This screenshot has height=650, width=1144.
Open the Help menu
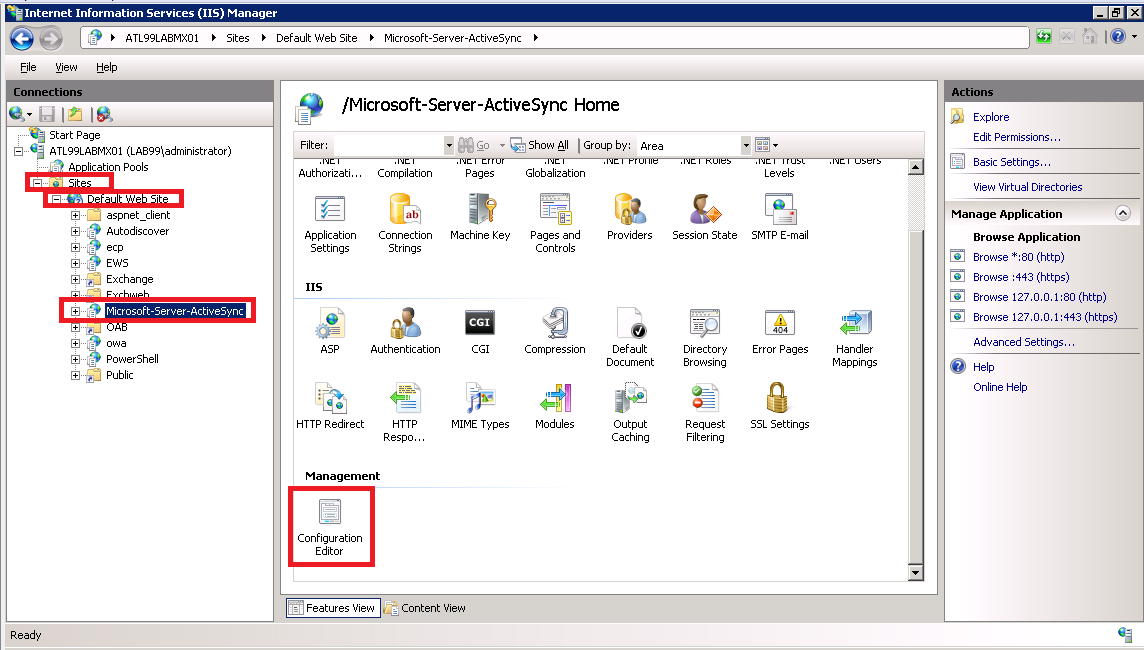[x=107, y=67]
